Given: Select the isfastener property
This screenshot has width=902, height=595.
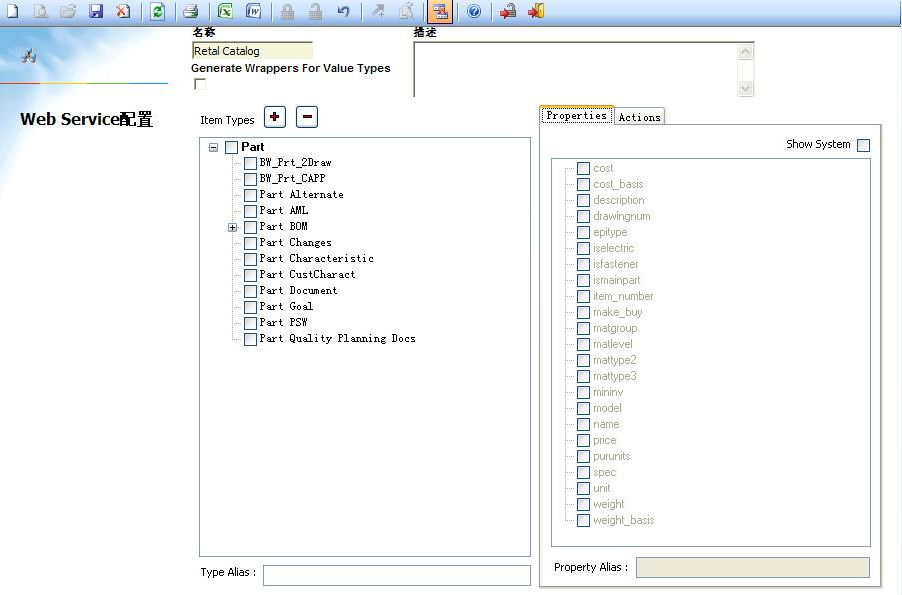Looking at the screenshot, I should tap(616, 264).
